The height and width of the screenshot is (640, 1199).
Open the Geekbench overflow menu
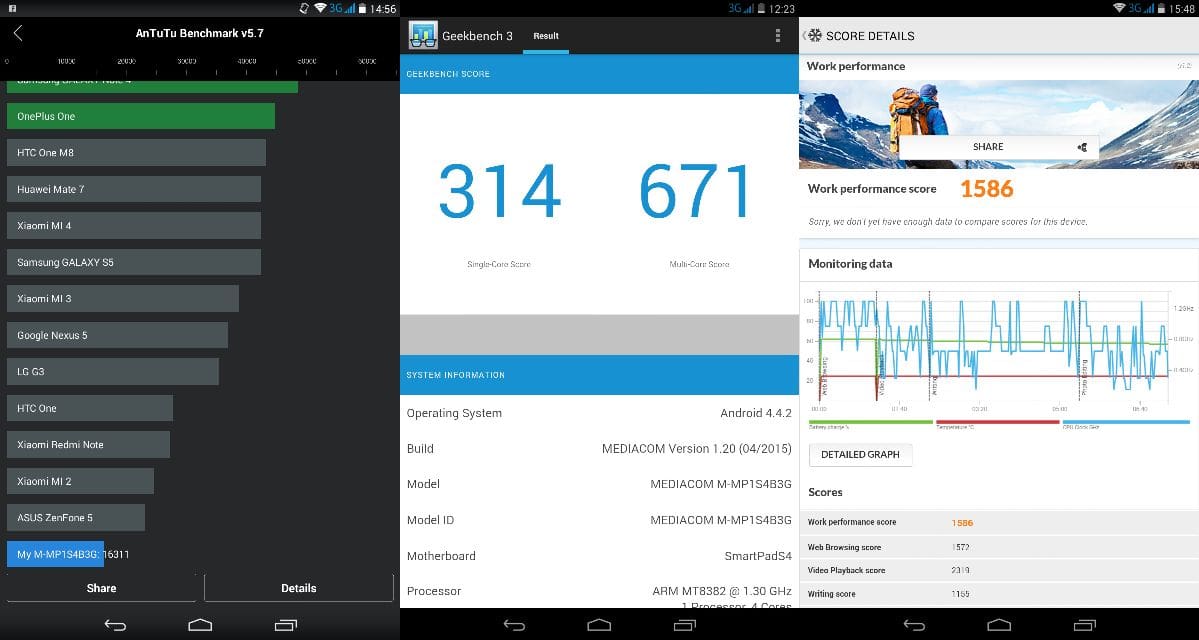tap(778, 36)
